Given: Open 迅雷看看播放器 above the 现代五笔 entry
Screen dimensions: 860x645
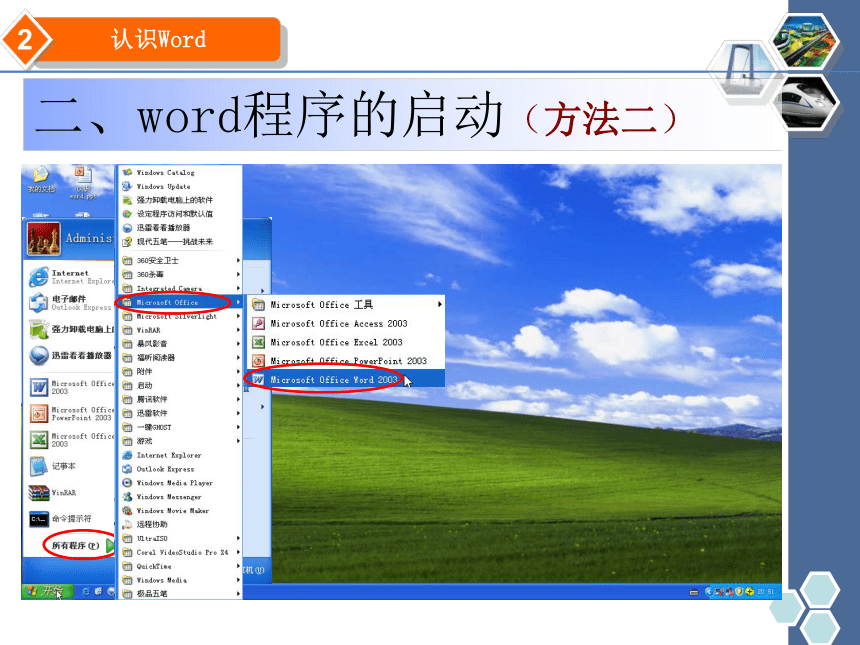Looking at the screenshot, I should point(156,228).
